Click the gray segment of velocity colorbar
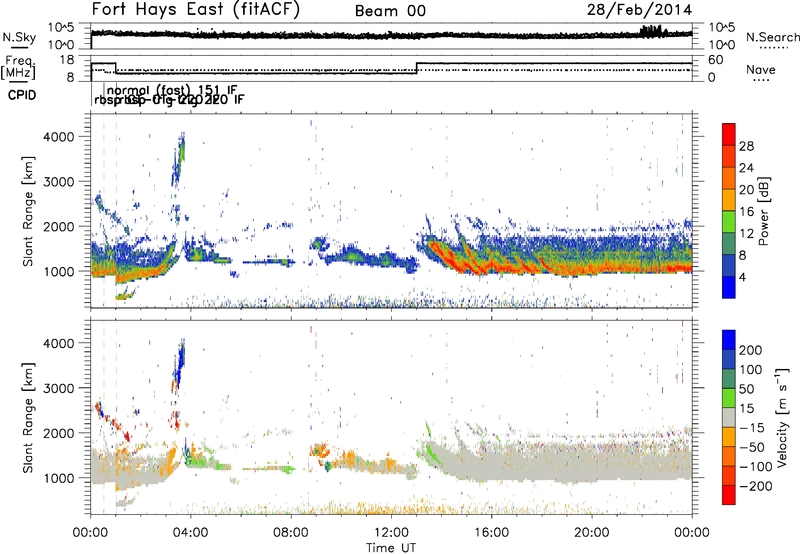Image resolution: width=800 pixels, height=554 pixels. 729,417
